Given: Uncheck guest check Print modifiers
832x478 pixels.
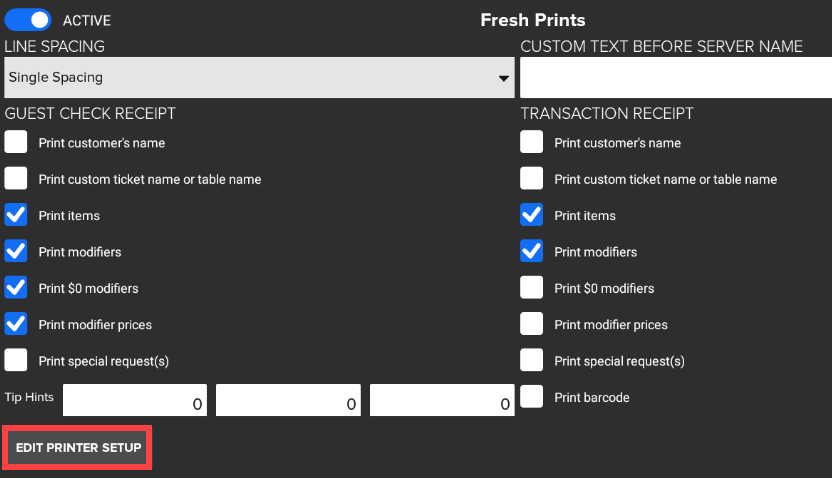Looking at the screenshot, I should [x=16, y=252].
